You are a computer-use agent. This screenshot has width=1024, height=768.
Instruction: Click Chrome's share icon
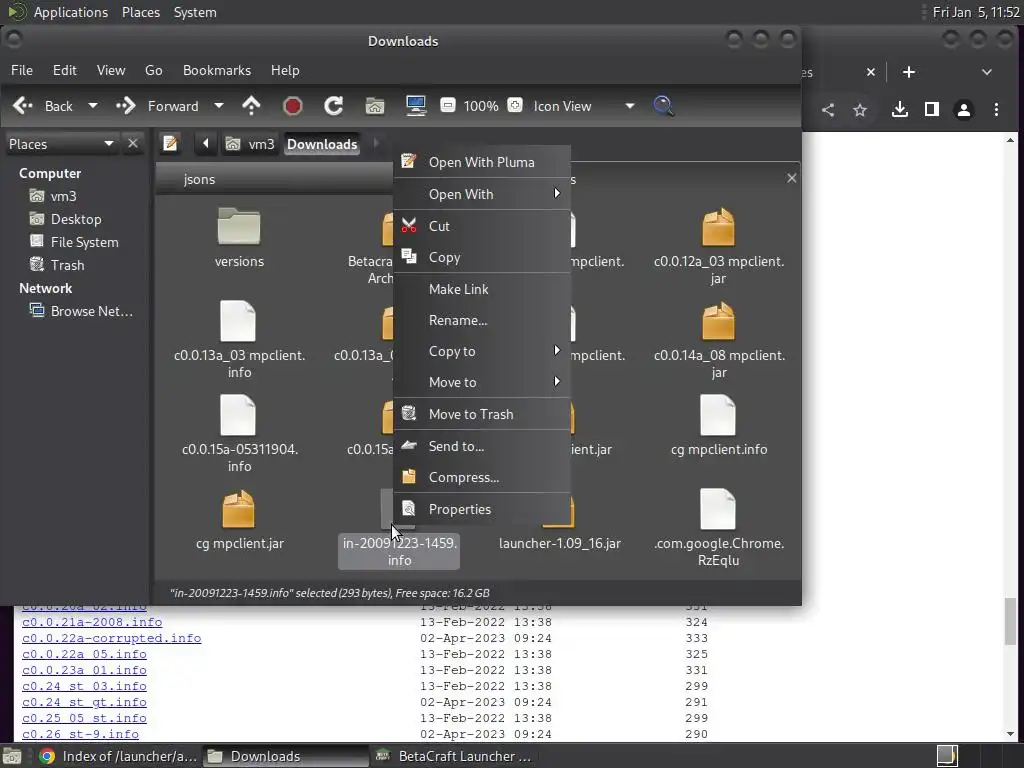tap(828, 110)
